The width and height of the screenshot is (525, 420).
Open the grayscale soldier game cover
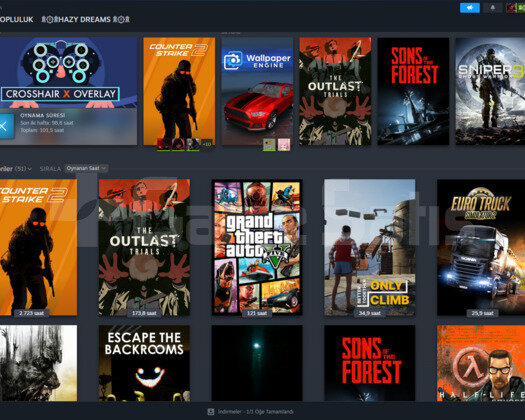(38, 363)
